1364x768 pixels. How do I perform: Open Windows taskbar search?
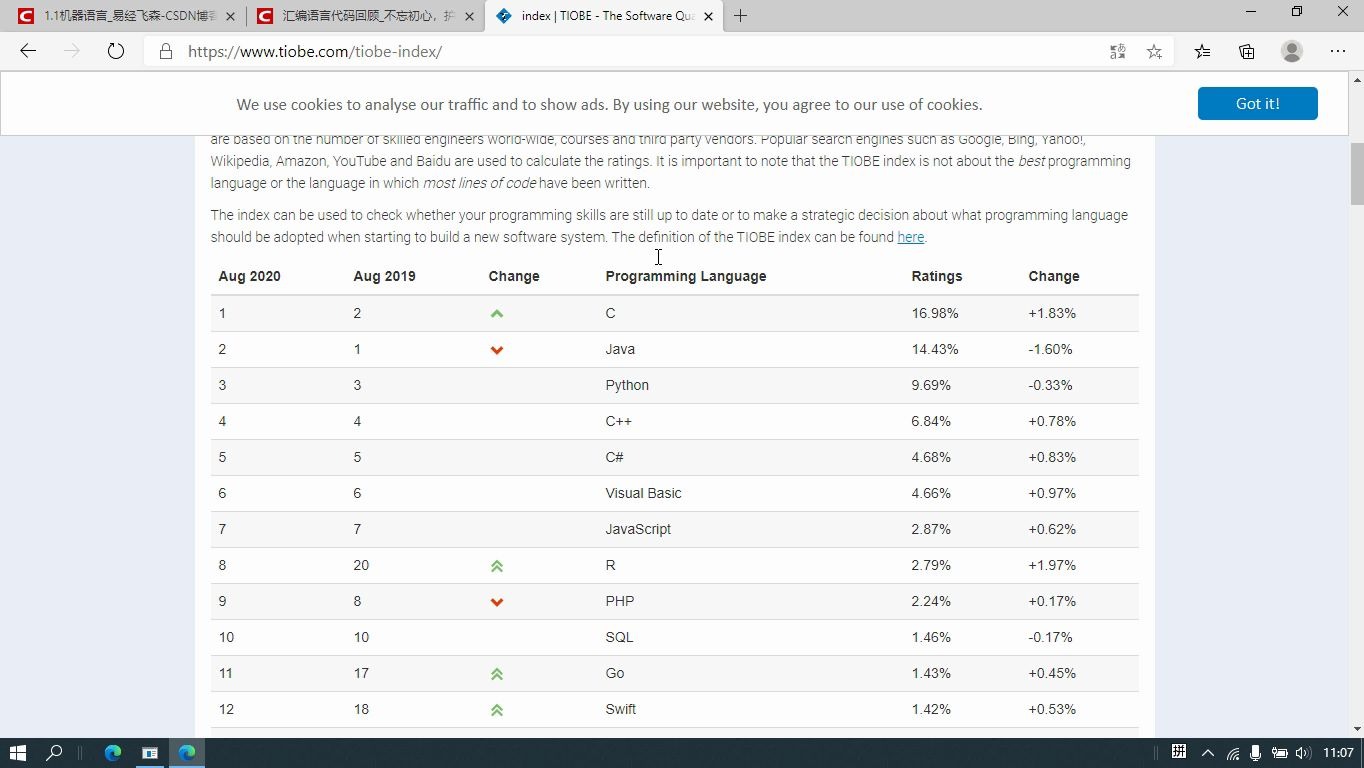coord(56,753)
